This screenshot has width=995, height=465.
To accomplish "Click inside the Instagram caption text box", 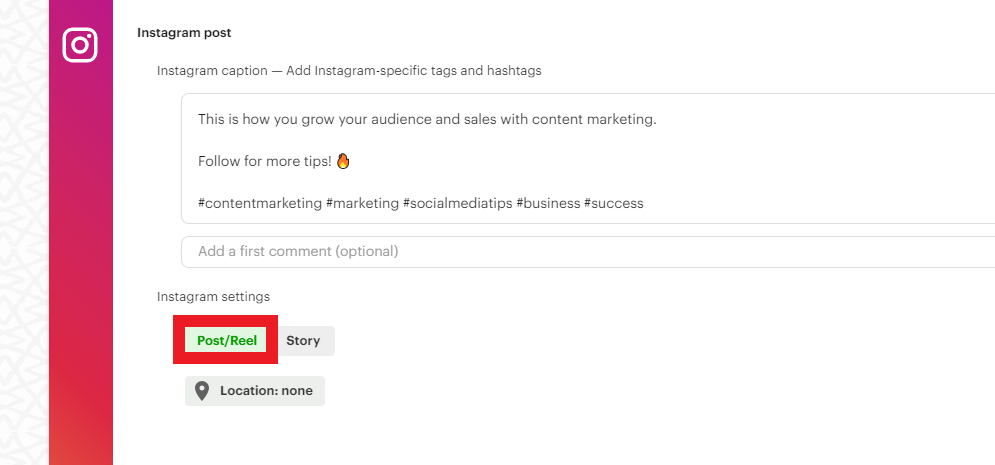I will click(588, 159).
